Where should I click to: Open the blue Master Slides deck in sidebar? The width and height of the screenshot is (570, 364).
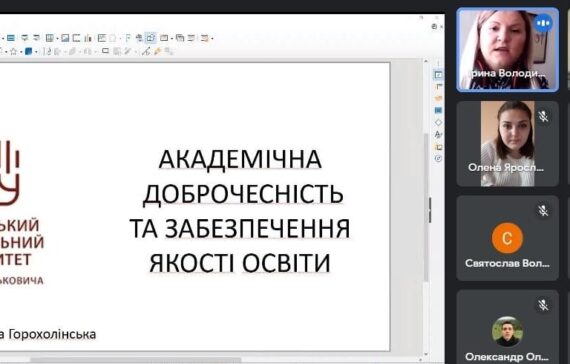coord(438,110)
